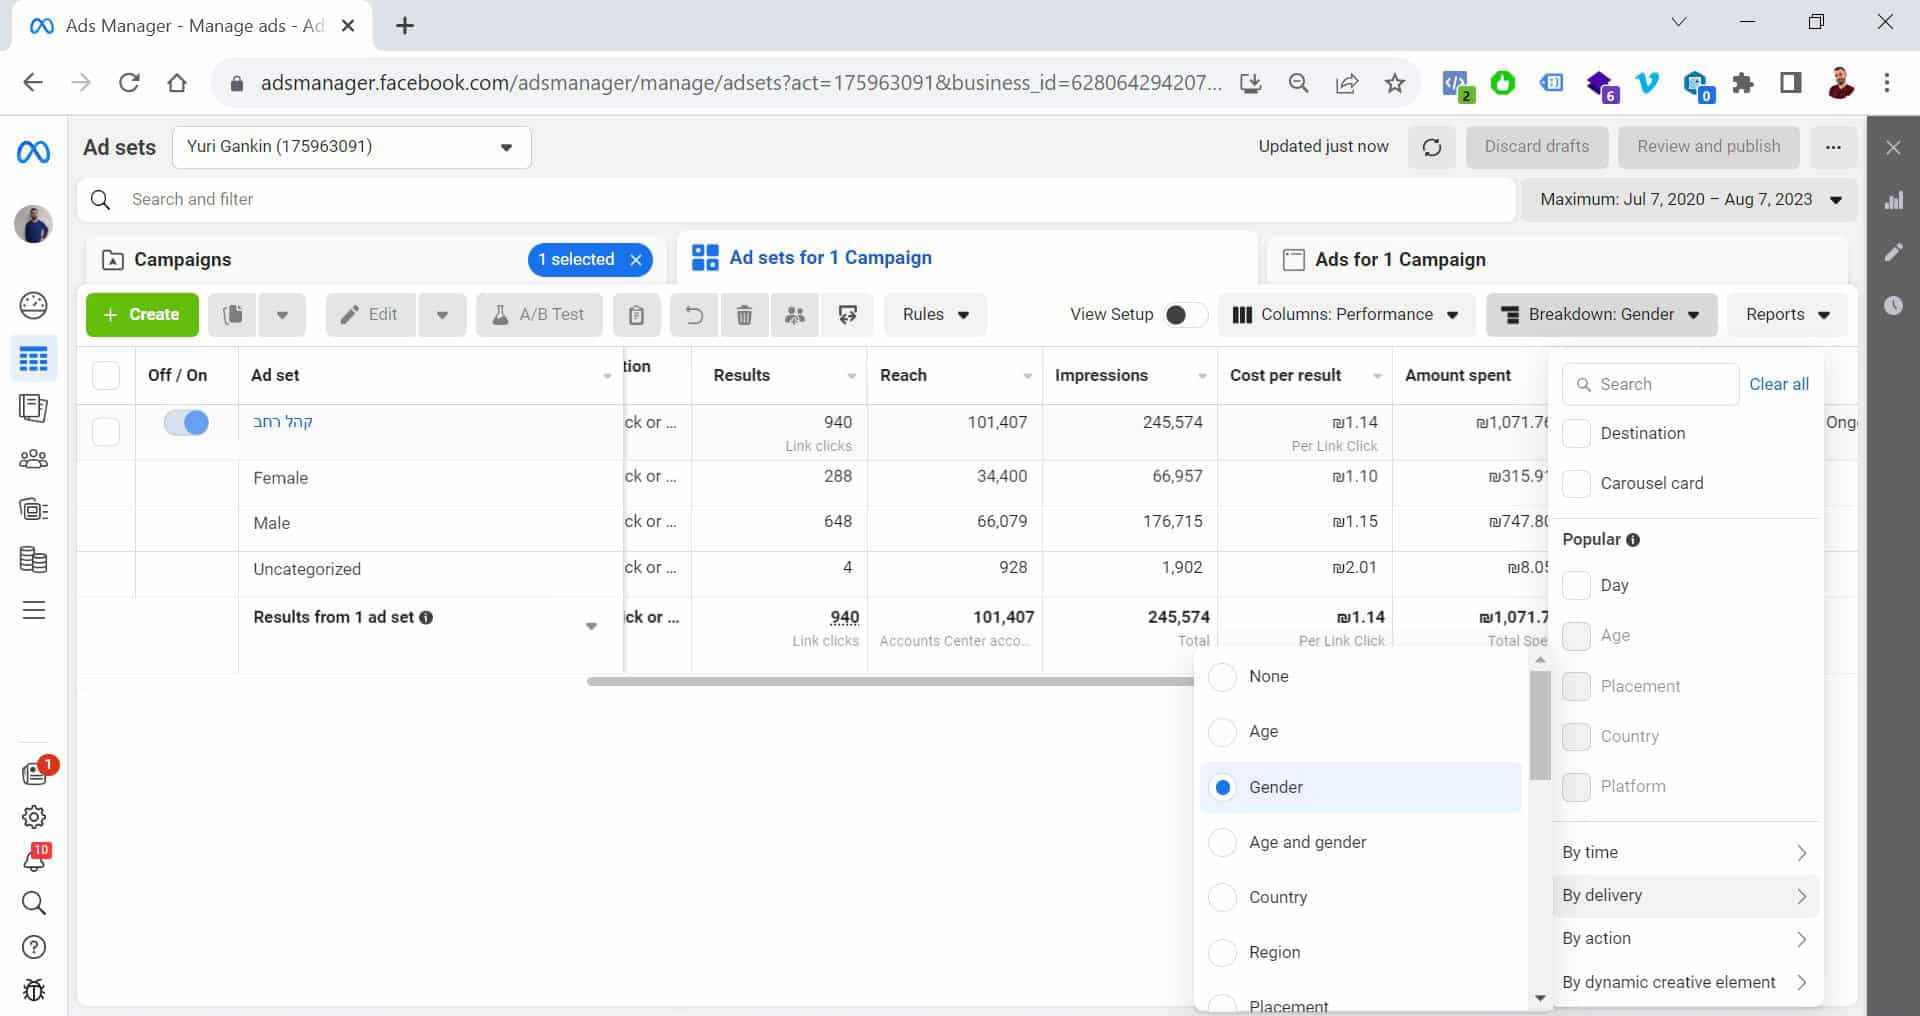Turn off the קהל רחב ad set
1920x1016 pixels.
[x=186, y=423]
